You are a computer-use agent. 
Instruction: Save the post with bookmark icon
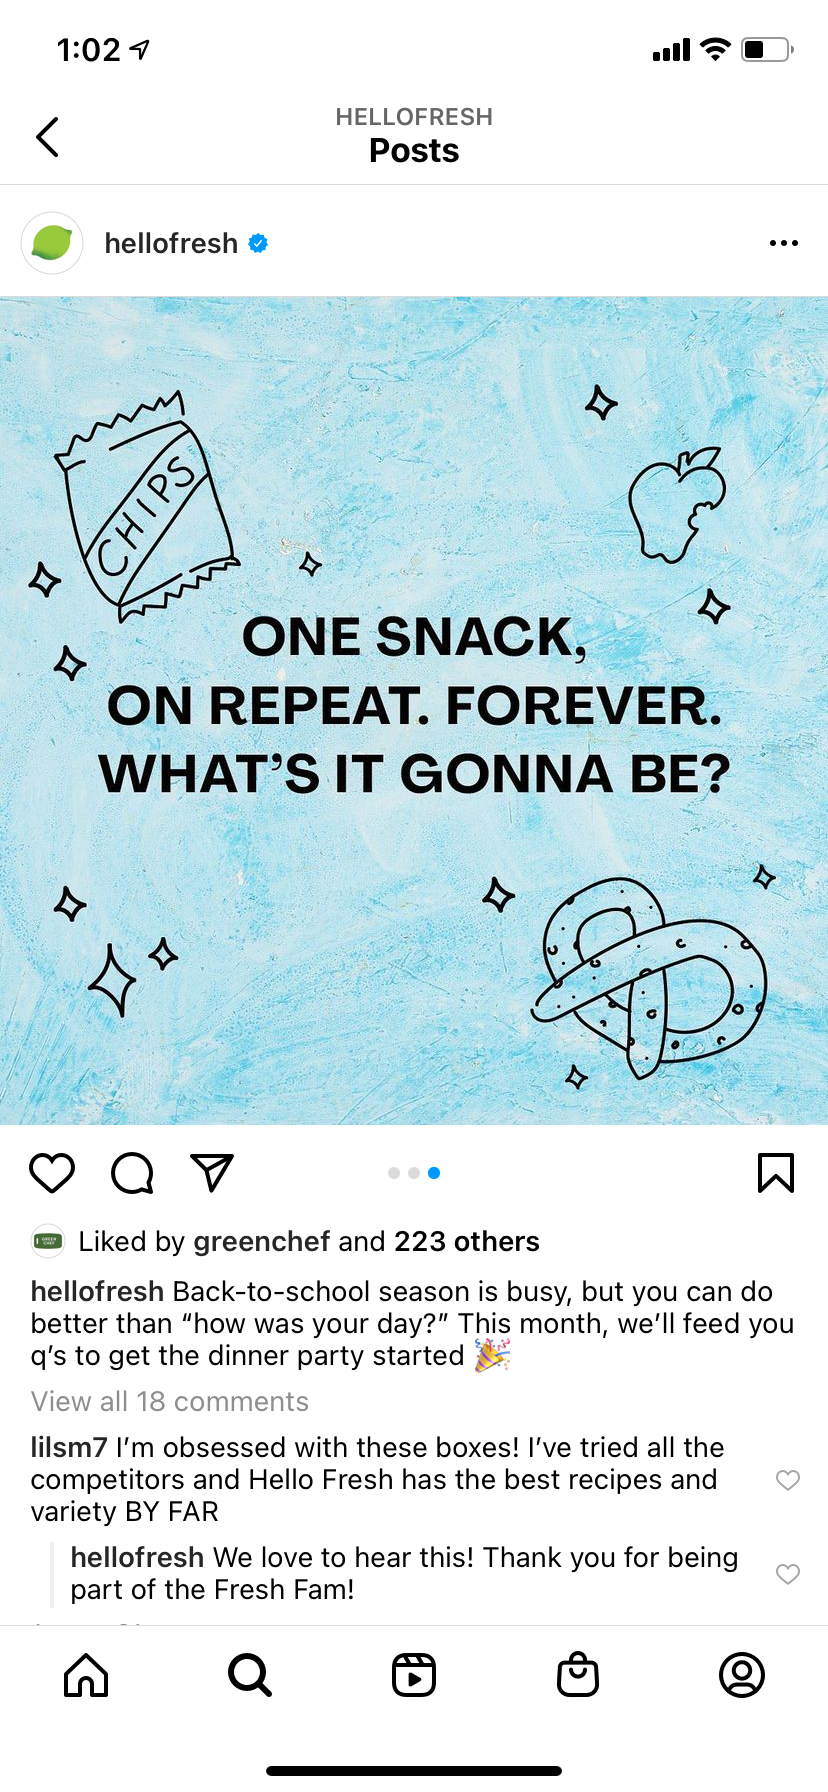click(775, 1173)
